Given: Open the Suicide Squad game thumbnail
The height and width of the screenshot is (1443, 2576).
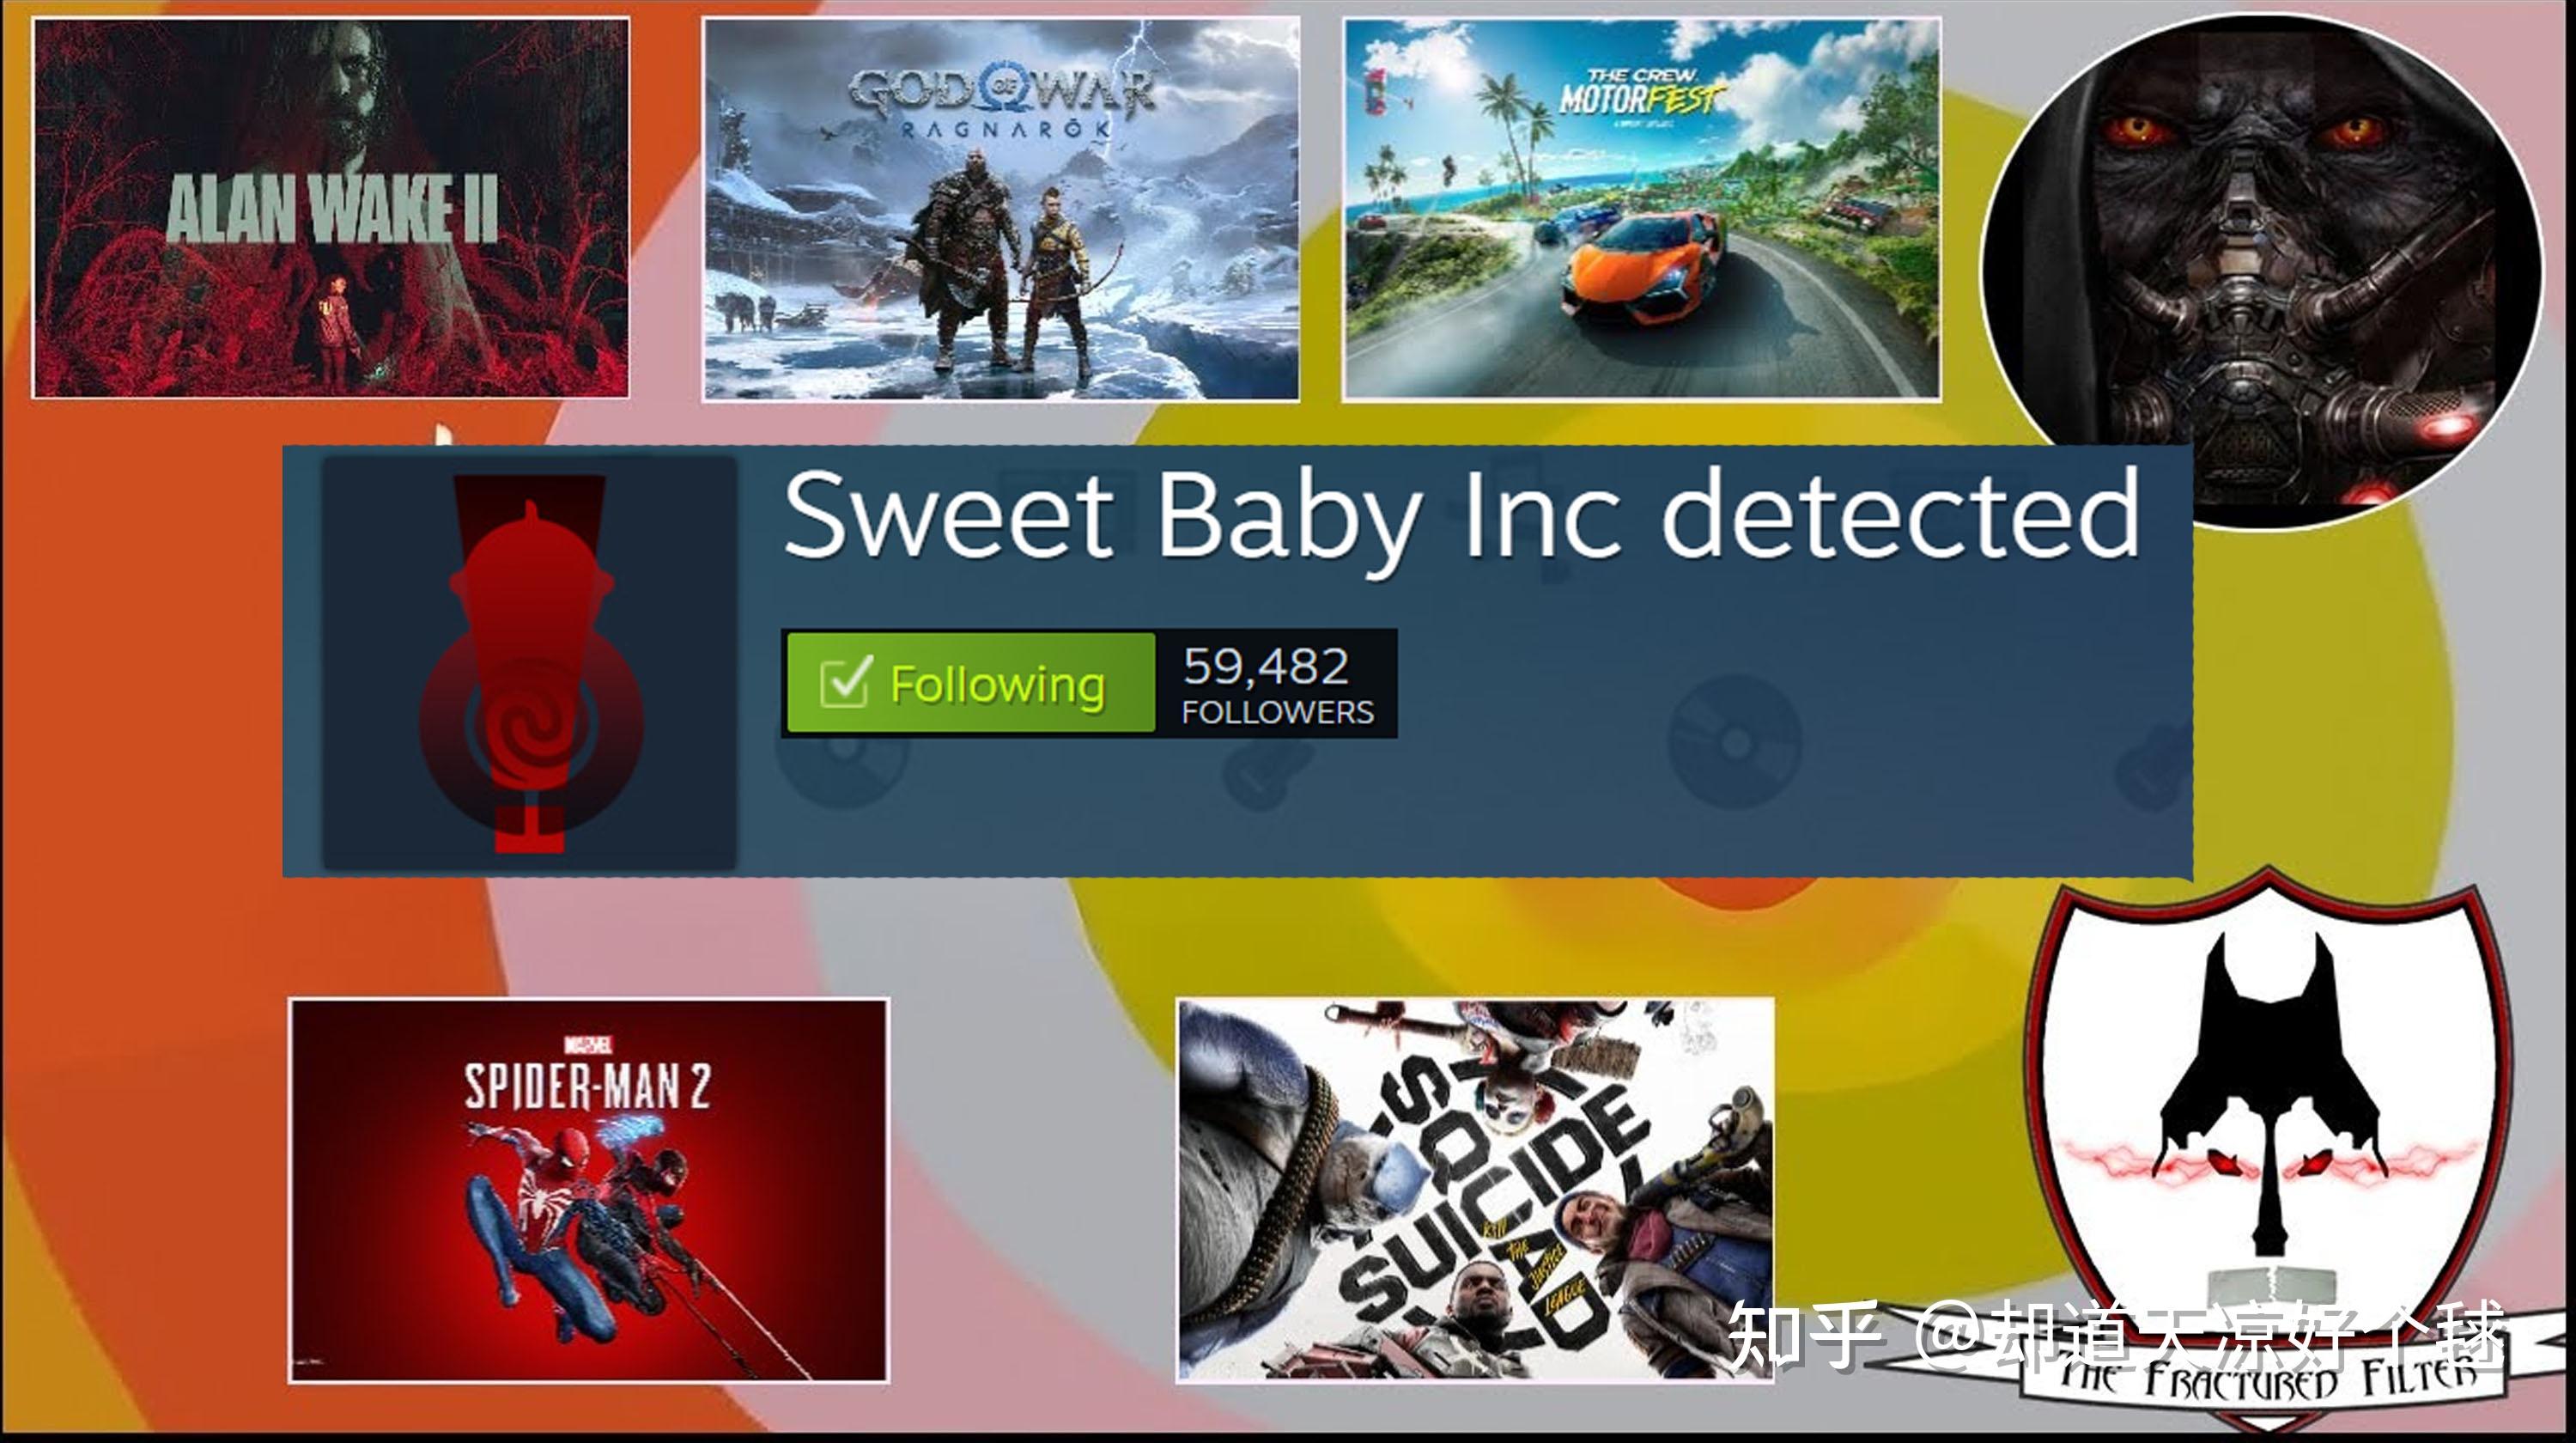Looking at the screenshot, I should tap(1475, 1190).
